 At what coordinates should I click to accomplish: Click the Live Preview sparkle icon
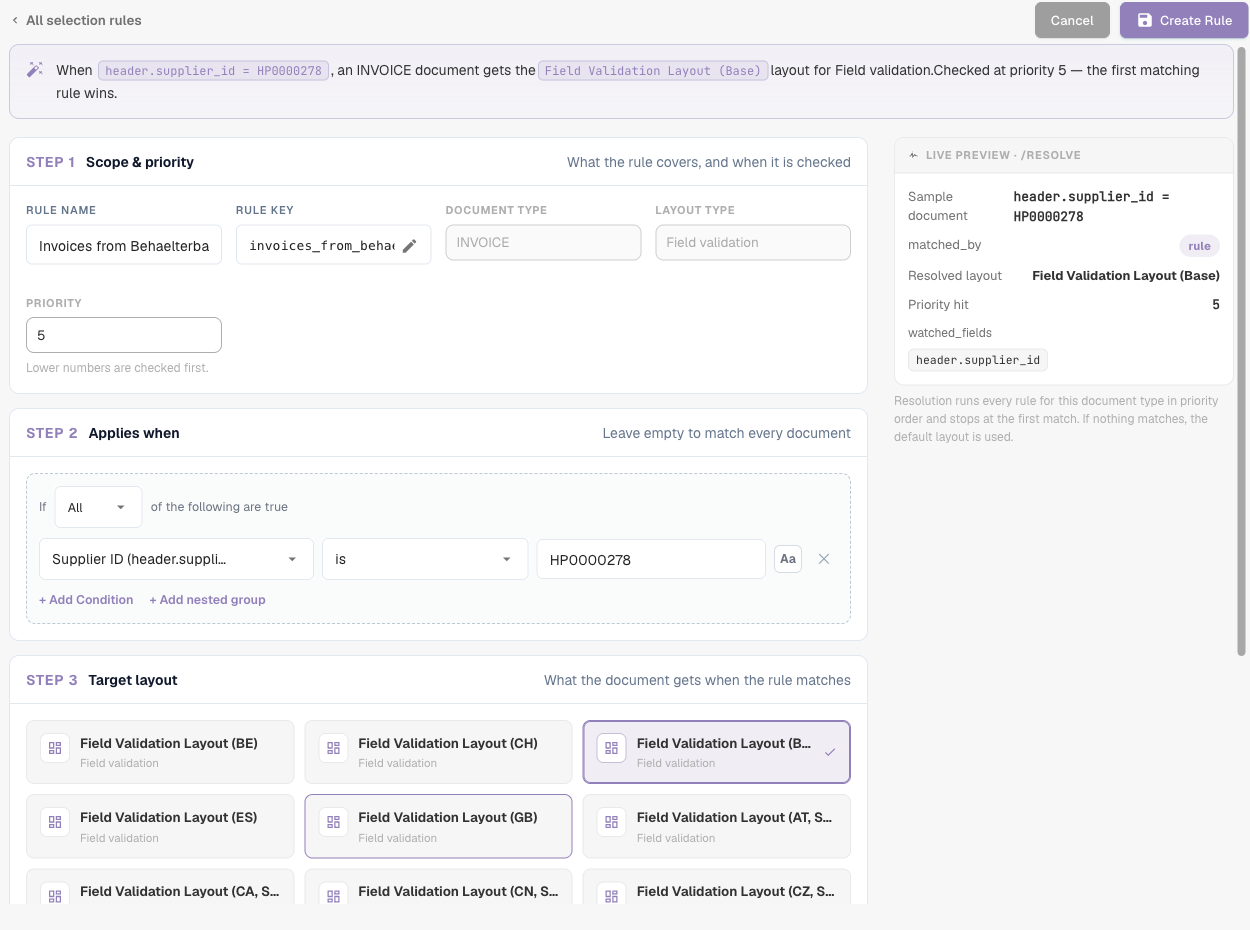pos(913,155)
